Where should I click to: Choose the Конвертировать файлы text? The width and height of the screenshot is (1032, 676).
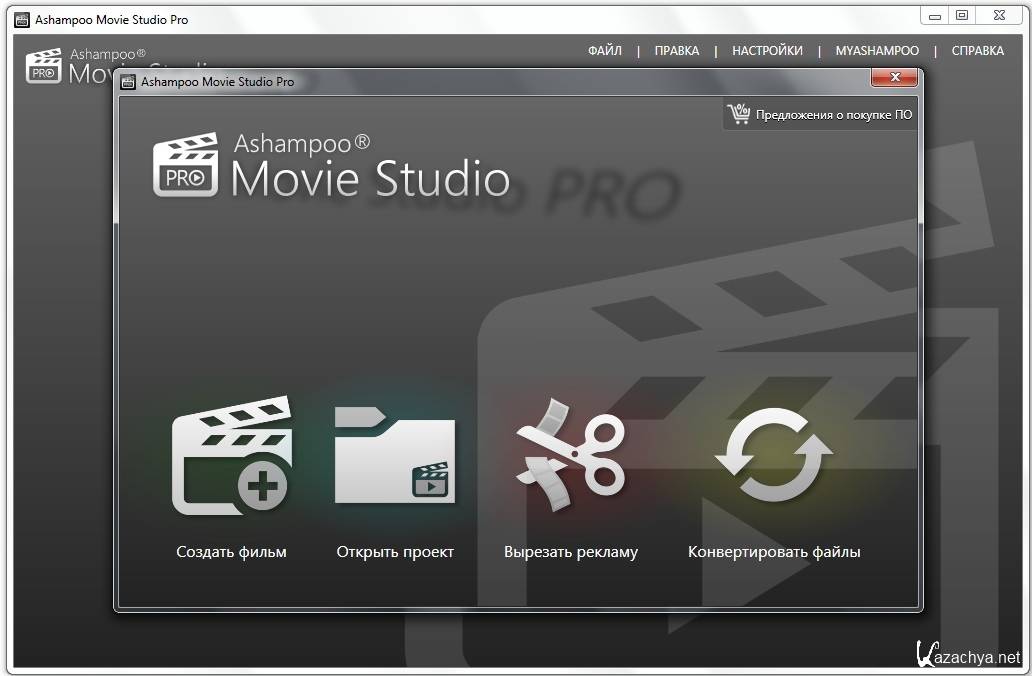click(774, 552)
